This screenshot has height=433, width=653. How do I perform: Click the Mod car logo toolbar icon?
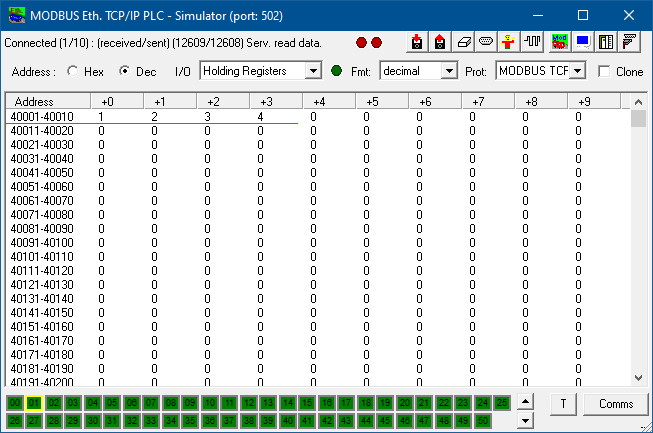tap(559, 42)
